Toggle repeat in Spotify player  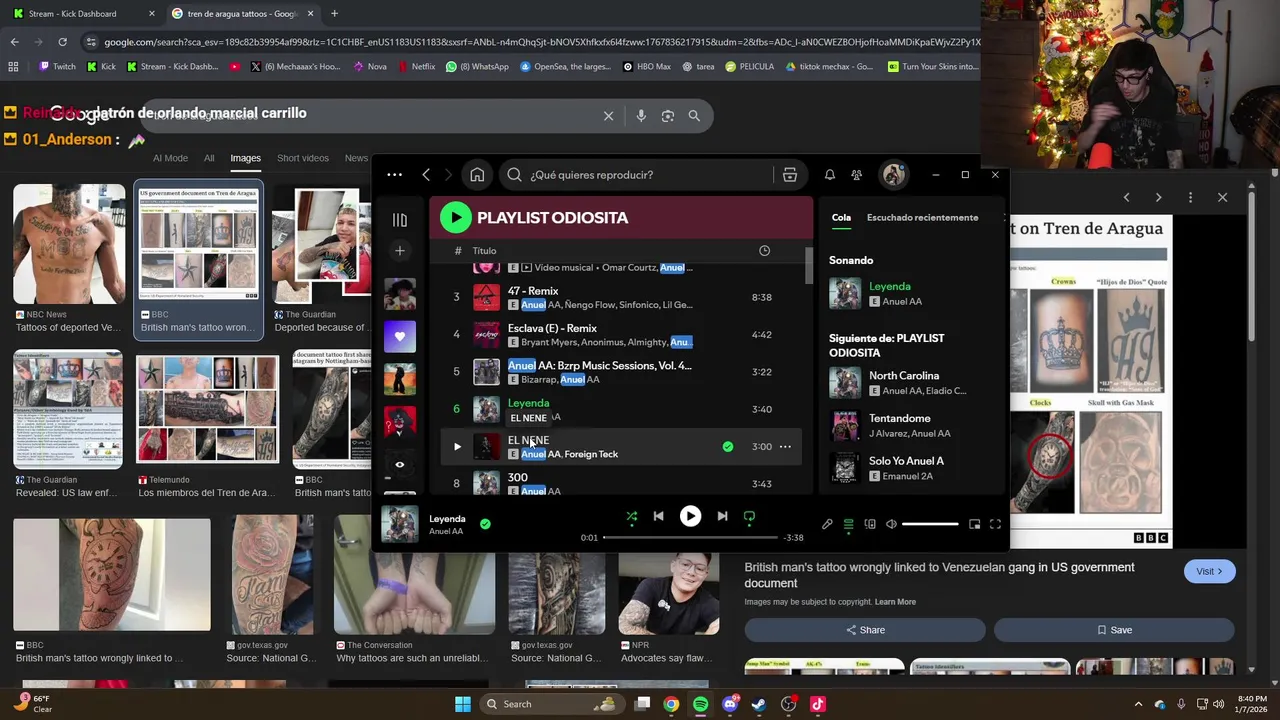pos(749,516)
